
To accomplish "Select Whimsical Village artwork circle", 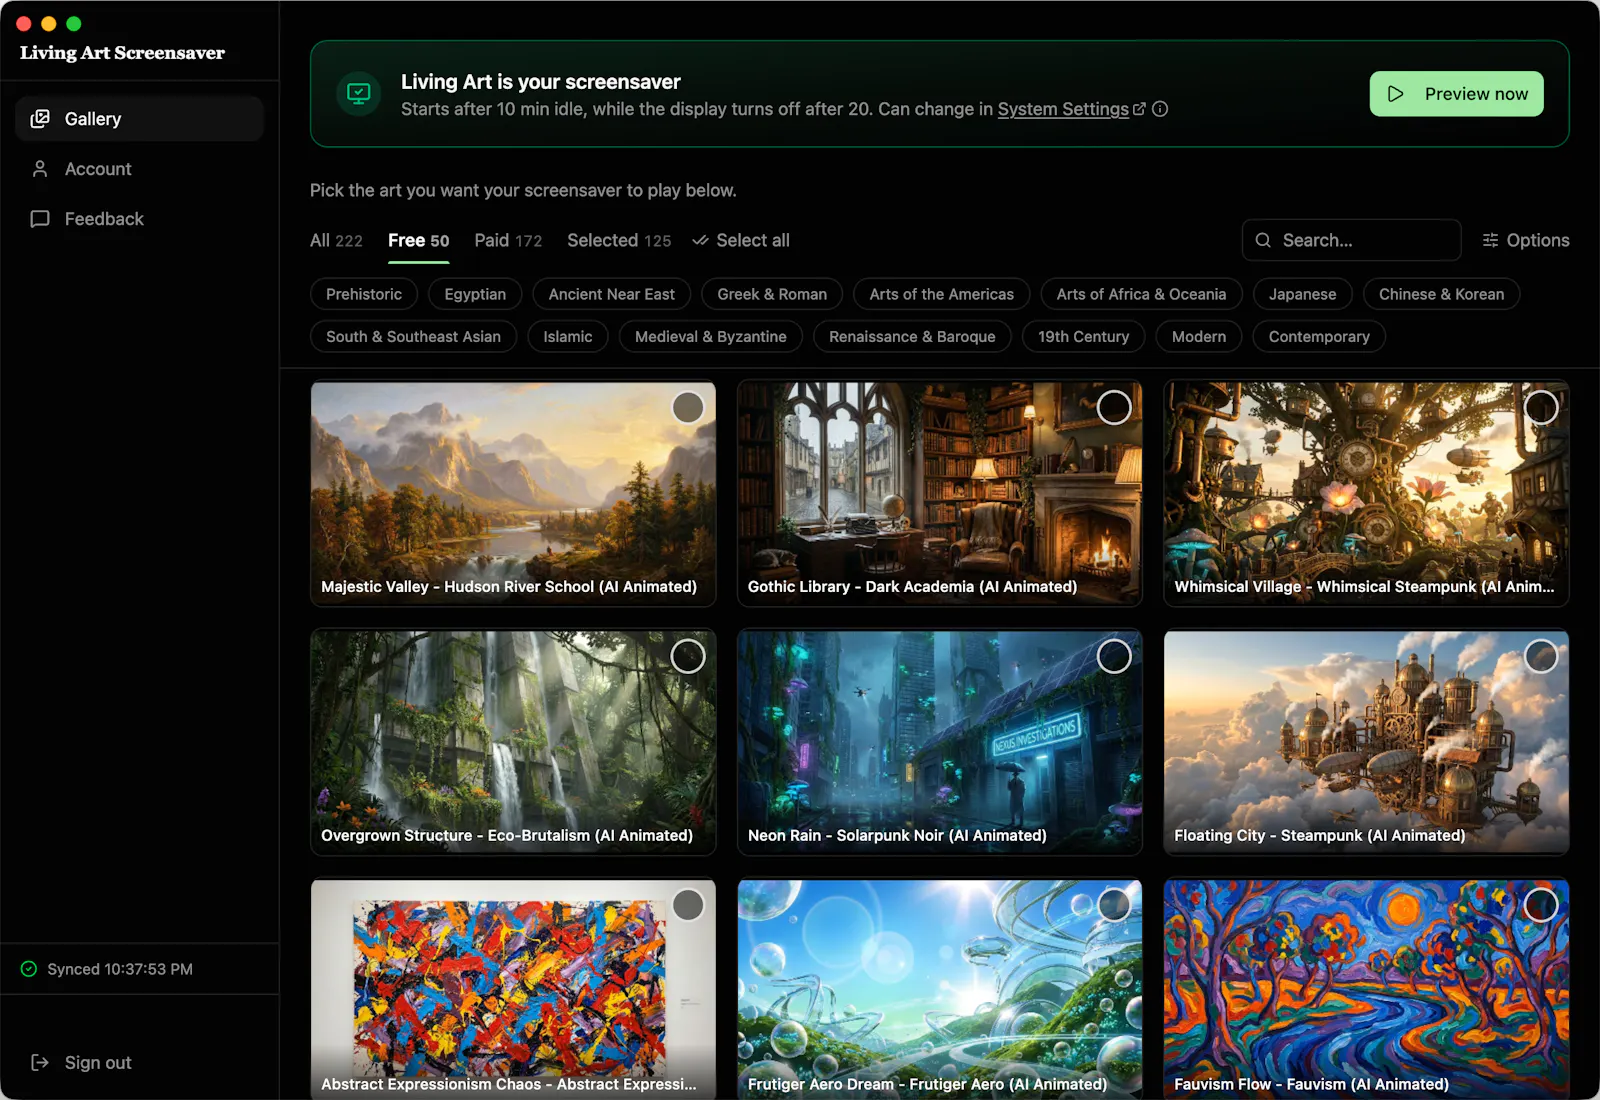I will 1541,407.
